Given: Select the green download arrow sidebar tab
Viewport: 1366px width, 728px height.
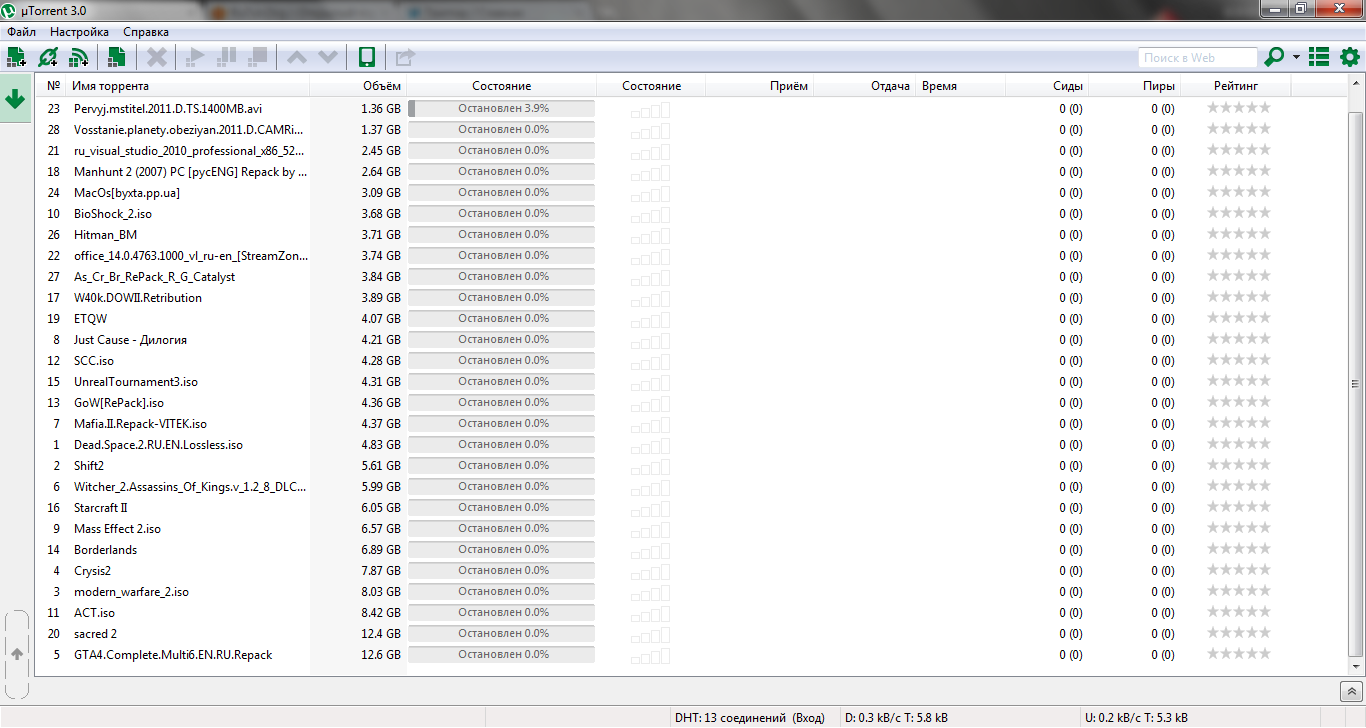Looking at the screenshot, I should (x=15, y=99).
